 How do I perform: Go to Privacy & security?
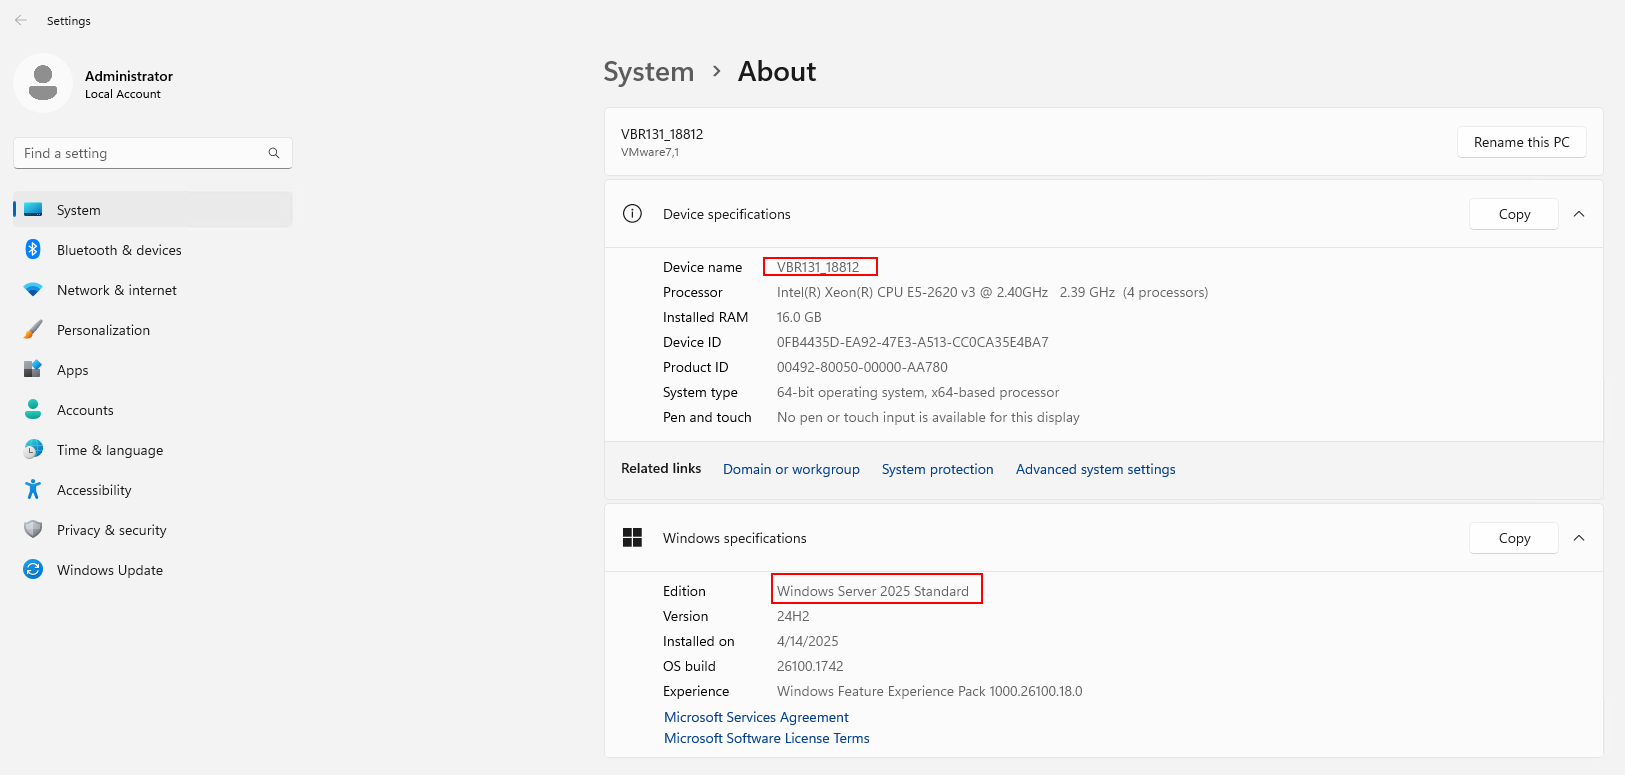(x=153, y=530)
